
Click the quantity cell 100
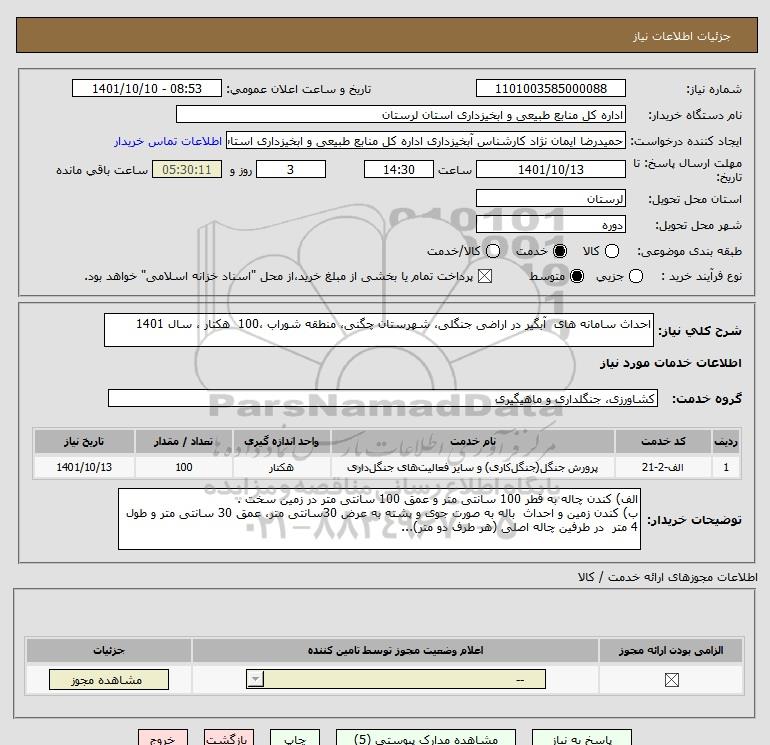(184, 467)
